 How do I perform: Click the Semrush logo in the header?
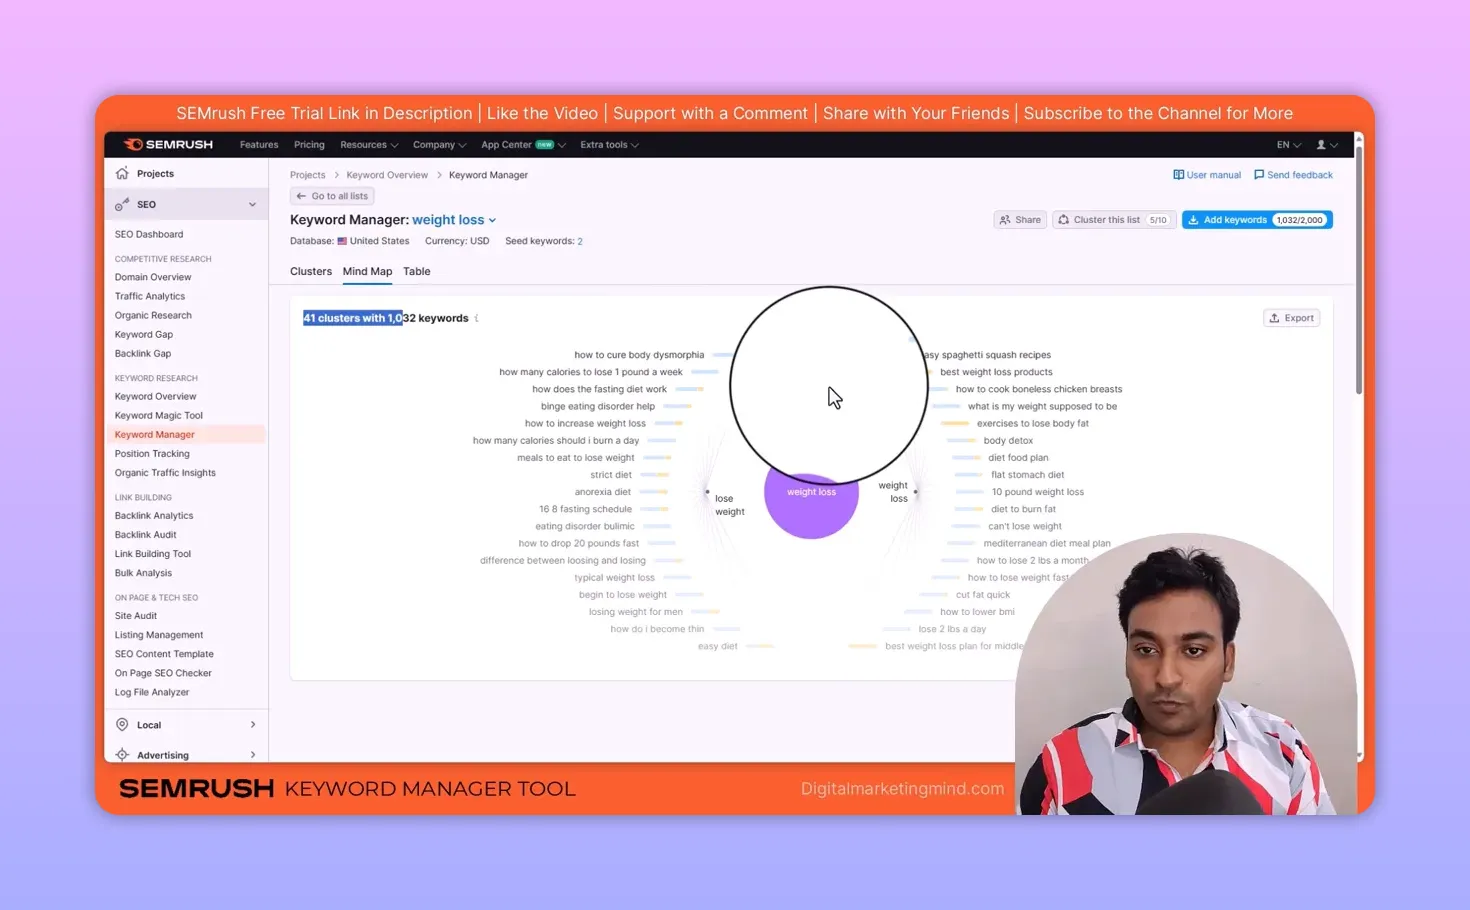[168, 144]
